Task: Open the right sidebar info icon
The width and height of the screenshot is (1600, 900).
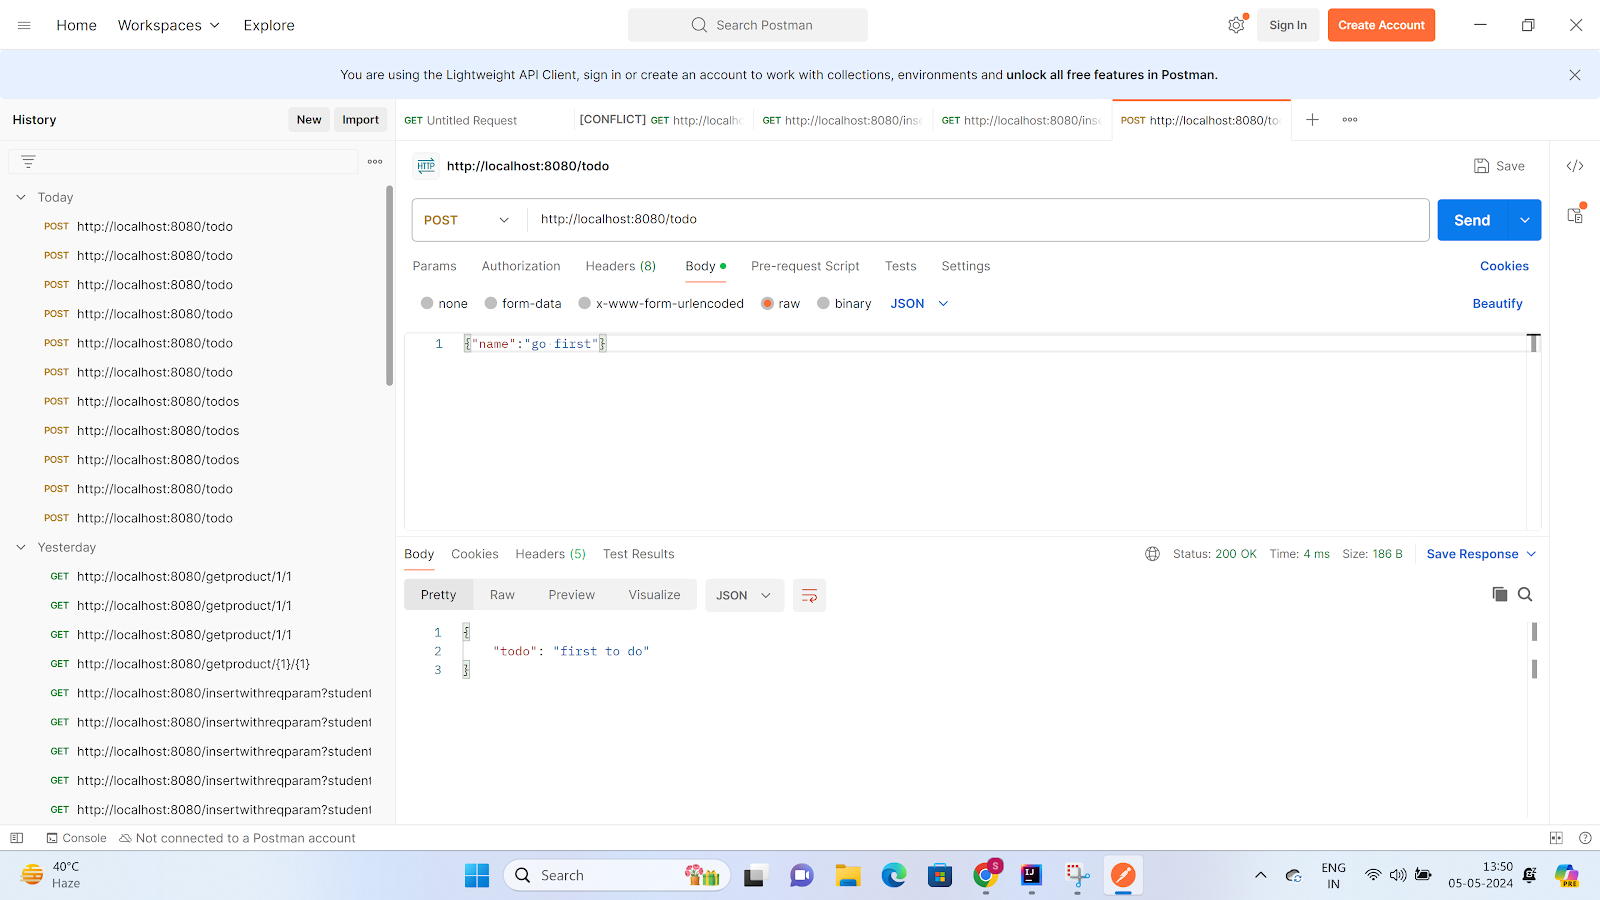Action: [1575, 214]
